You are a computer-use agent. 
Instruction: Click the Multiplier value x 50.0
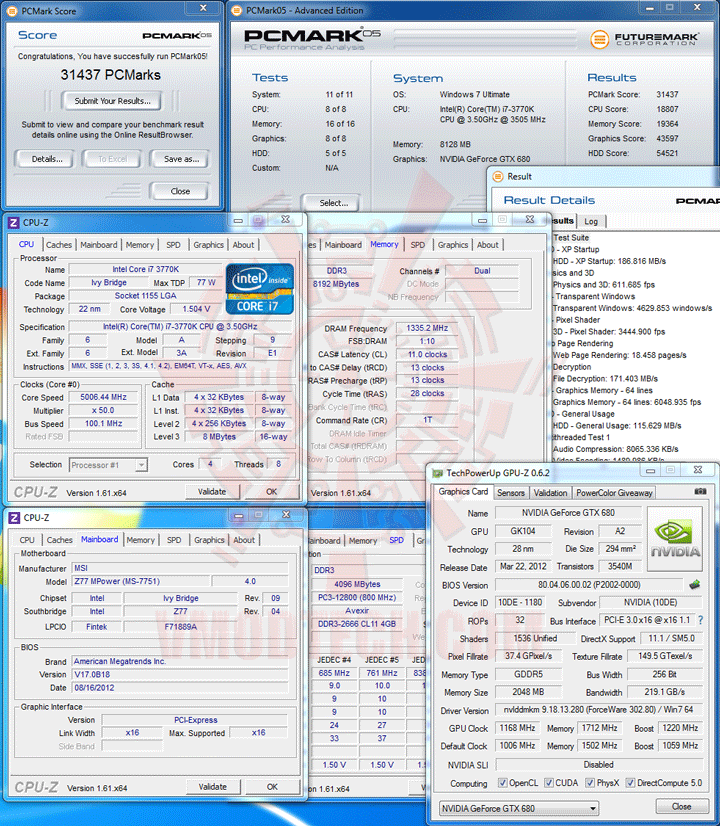(103, 410)
